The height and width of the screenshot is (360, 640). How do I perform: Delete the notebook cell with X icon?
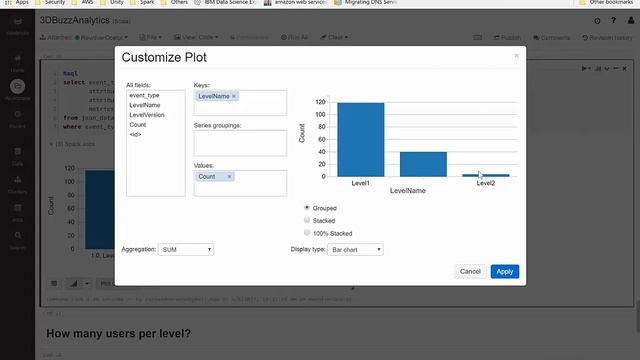pos(624,69)
